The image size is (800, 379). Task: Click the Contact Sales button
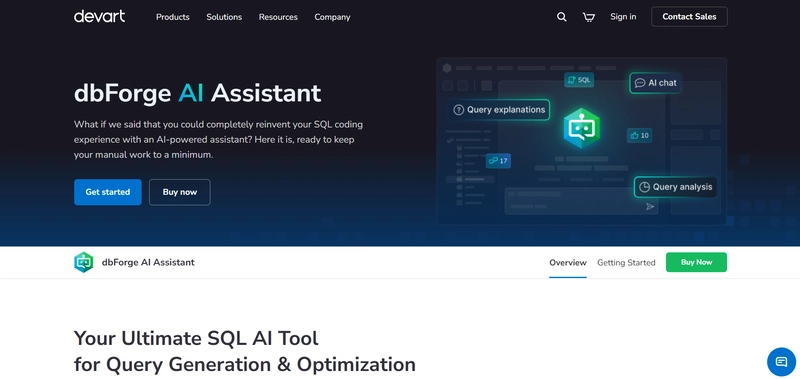click(689, 17)
